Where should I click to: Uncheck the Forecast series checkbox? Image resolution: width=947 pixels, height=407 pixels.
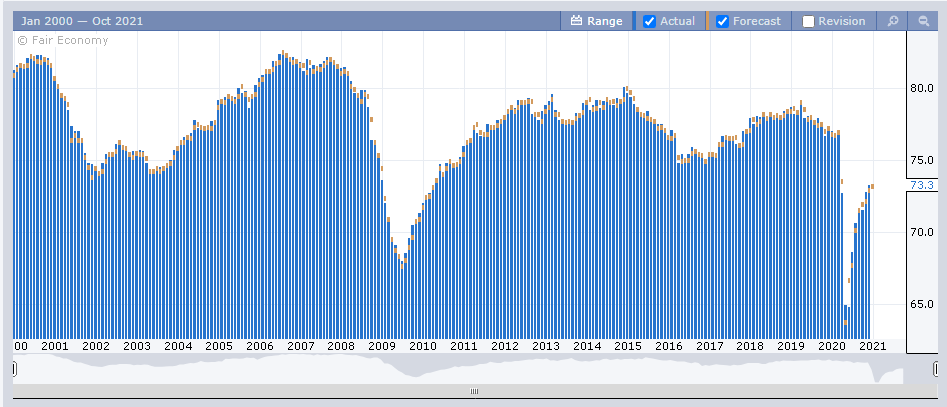point(722,22)
